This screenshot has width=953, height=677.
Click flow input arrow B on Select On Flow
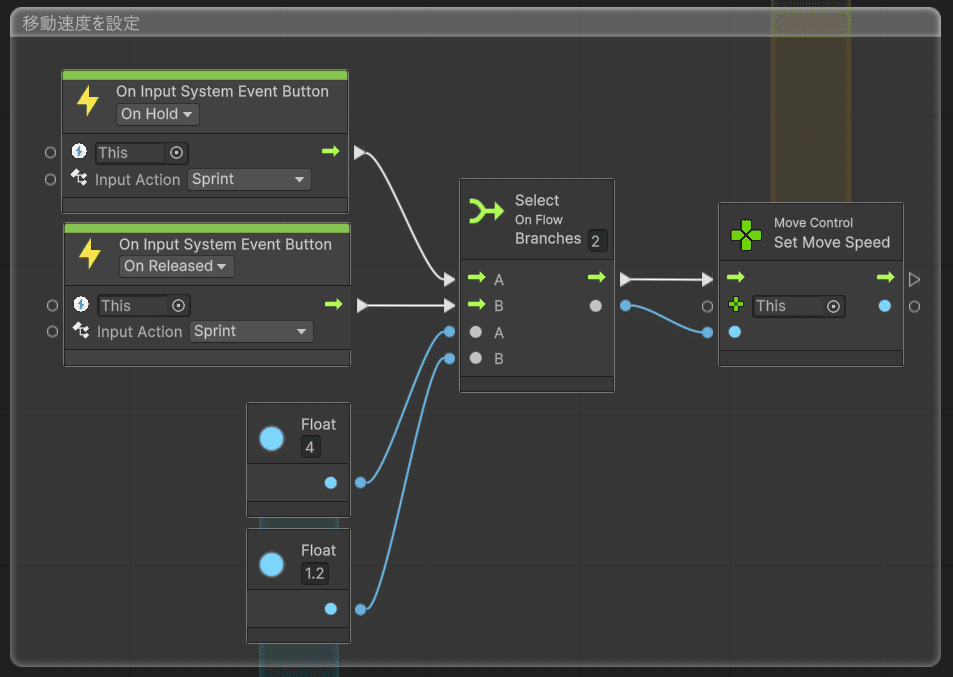[476, 304]
